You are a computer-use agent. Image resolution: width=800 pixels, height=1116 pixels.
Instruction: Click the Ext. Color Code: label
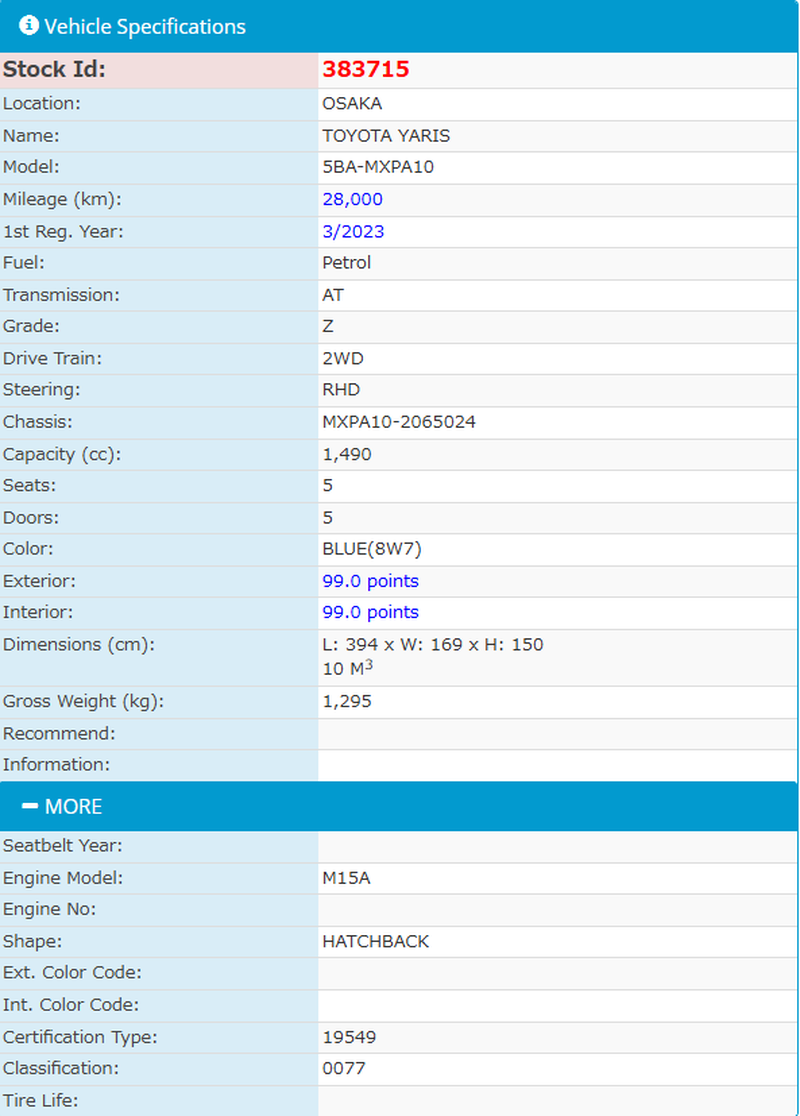point(72,972)
